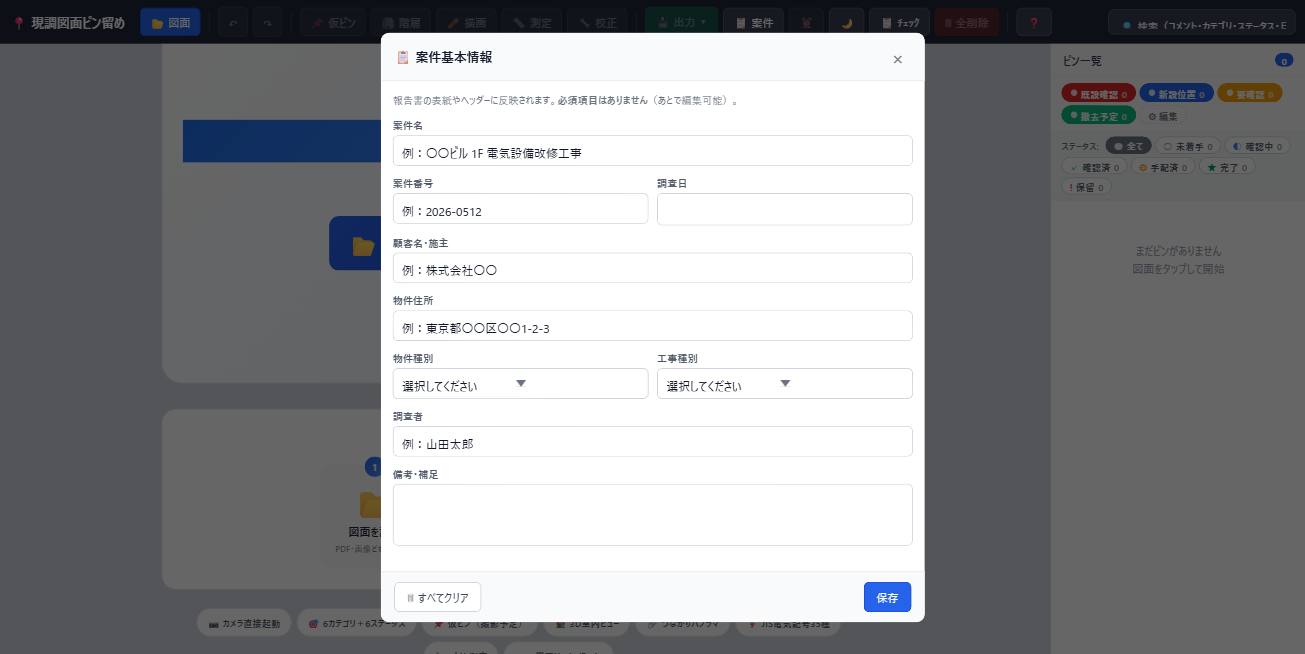Click the search box in the top bar
This screenshot has height=654, width=1305.
point(1202,24)
